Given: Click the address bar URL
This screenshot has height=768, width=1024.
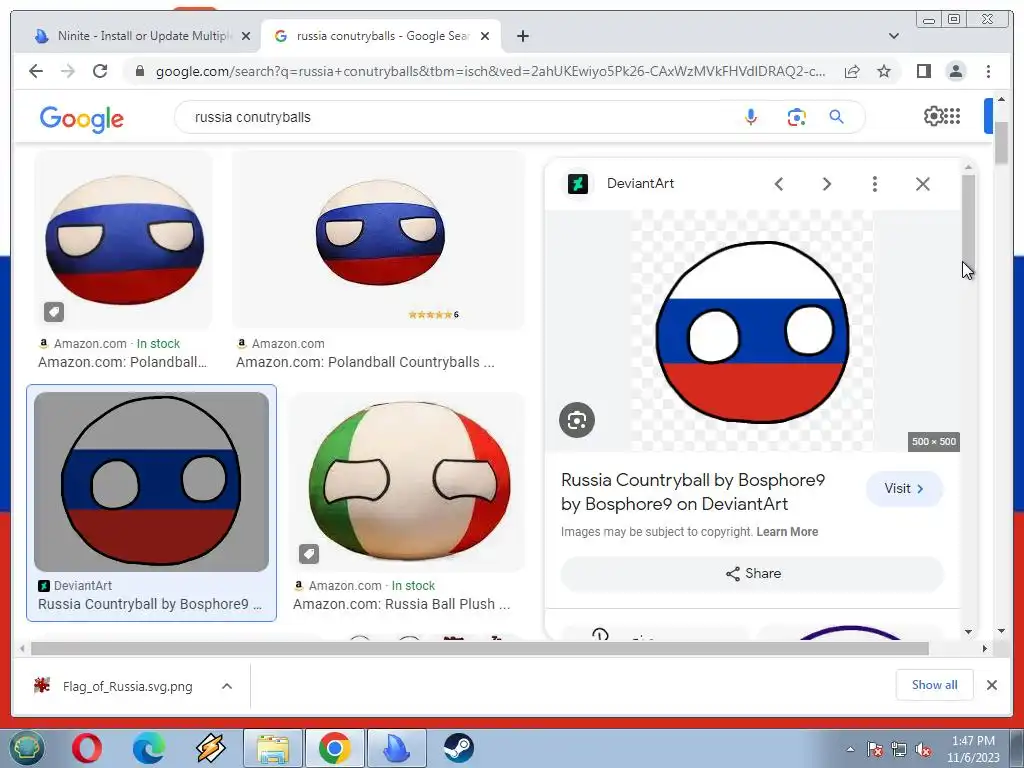Looking at the screenshot, I should [490, 71].
